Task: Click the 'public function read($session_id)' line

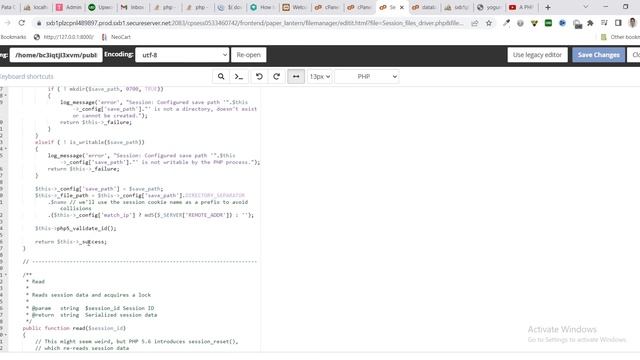Action: 74,328
